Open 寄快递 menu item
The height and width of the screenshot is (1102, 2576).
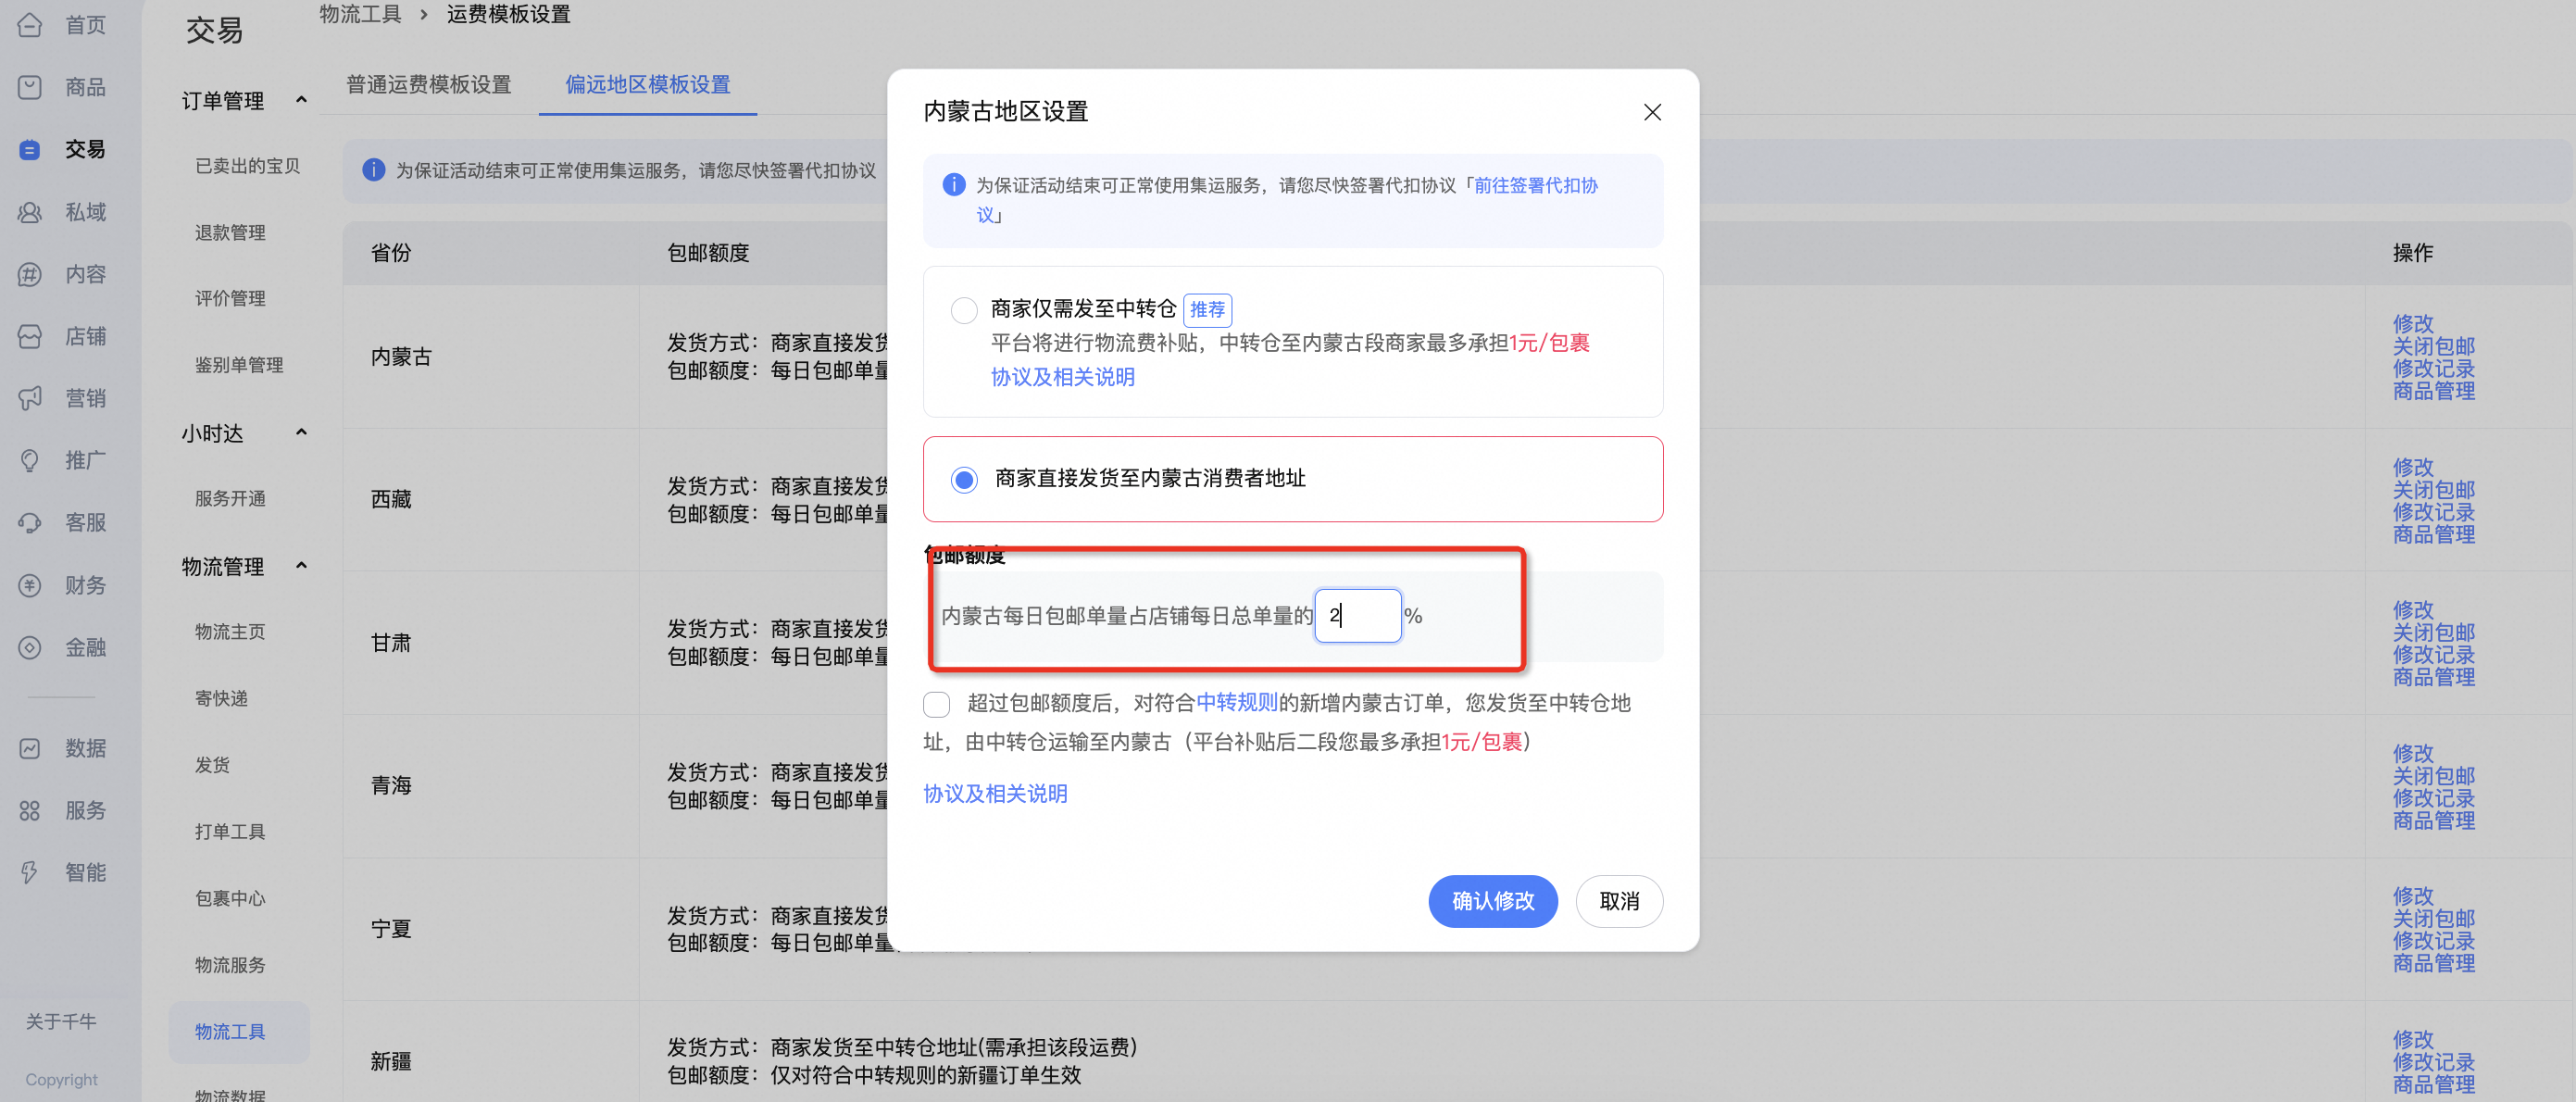[x=221, y=698]
